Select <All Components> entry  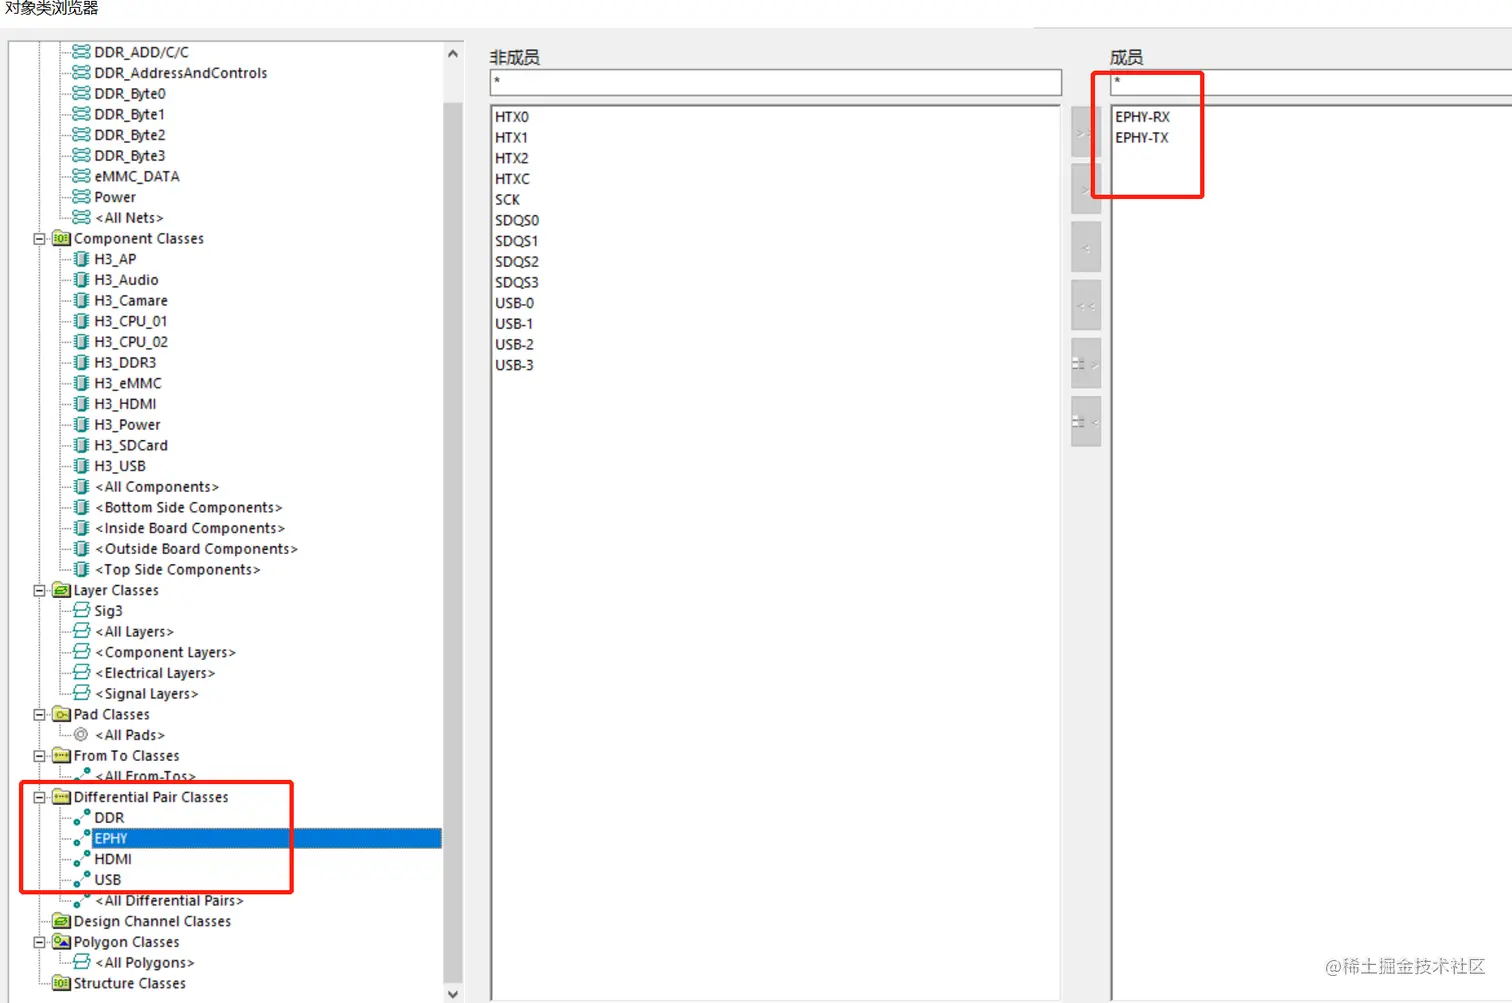(x=157, y=487)
